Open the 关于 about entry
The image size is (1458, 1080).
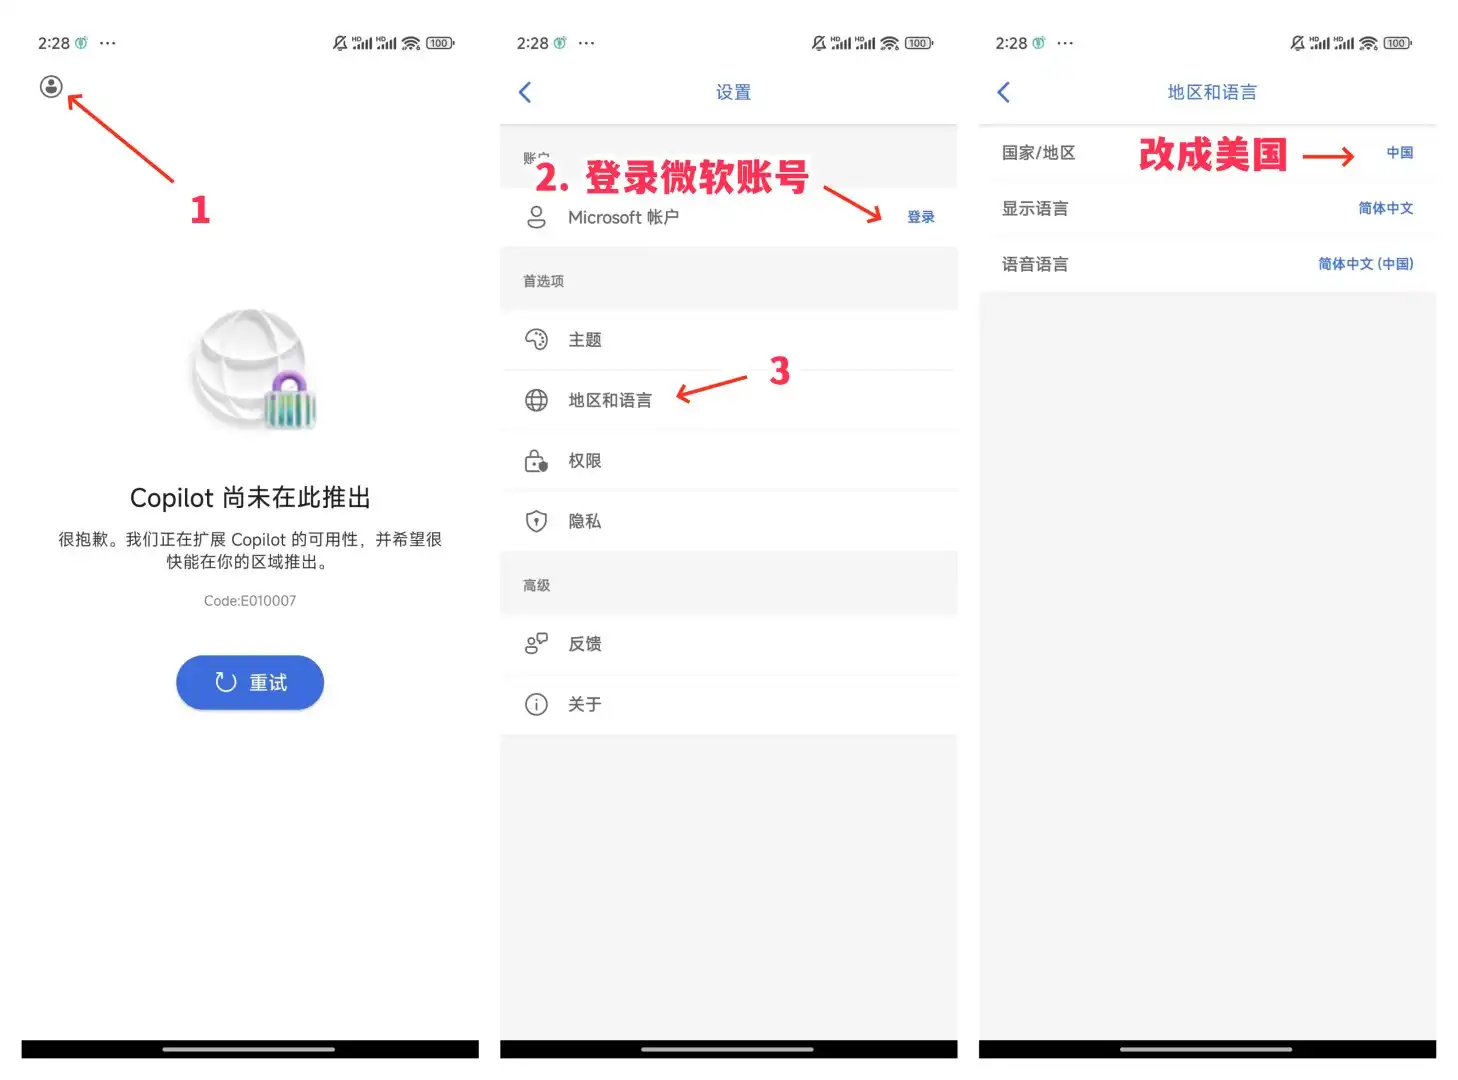point(728,704)
